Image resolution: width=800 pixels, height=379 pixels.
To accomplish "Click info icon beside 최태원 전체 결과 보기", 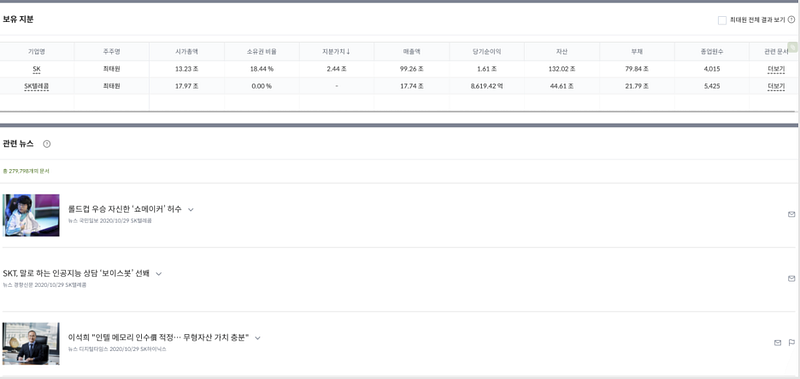I will [x=791, y=20].
